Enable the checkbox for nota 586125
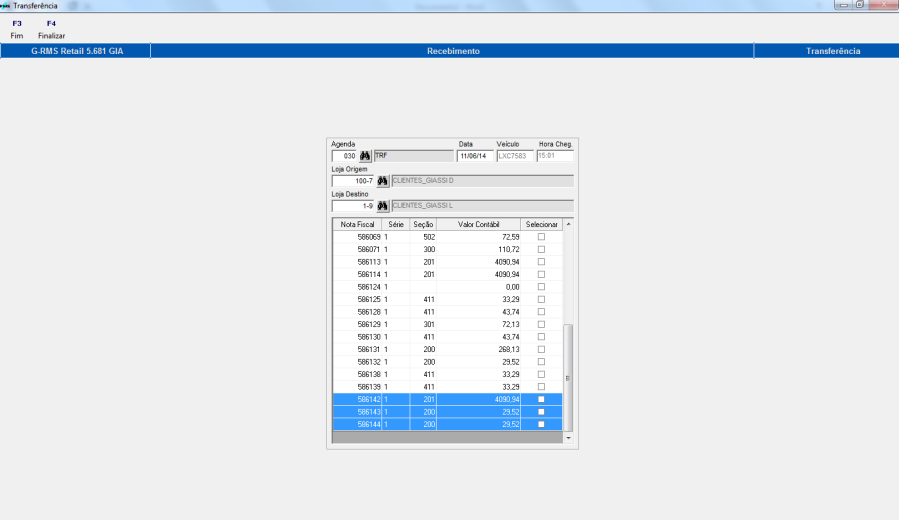899x520 pixels. tap(541, 299)
